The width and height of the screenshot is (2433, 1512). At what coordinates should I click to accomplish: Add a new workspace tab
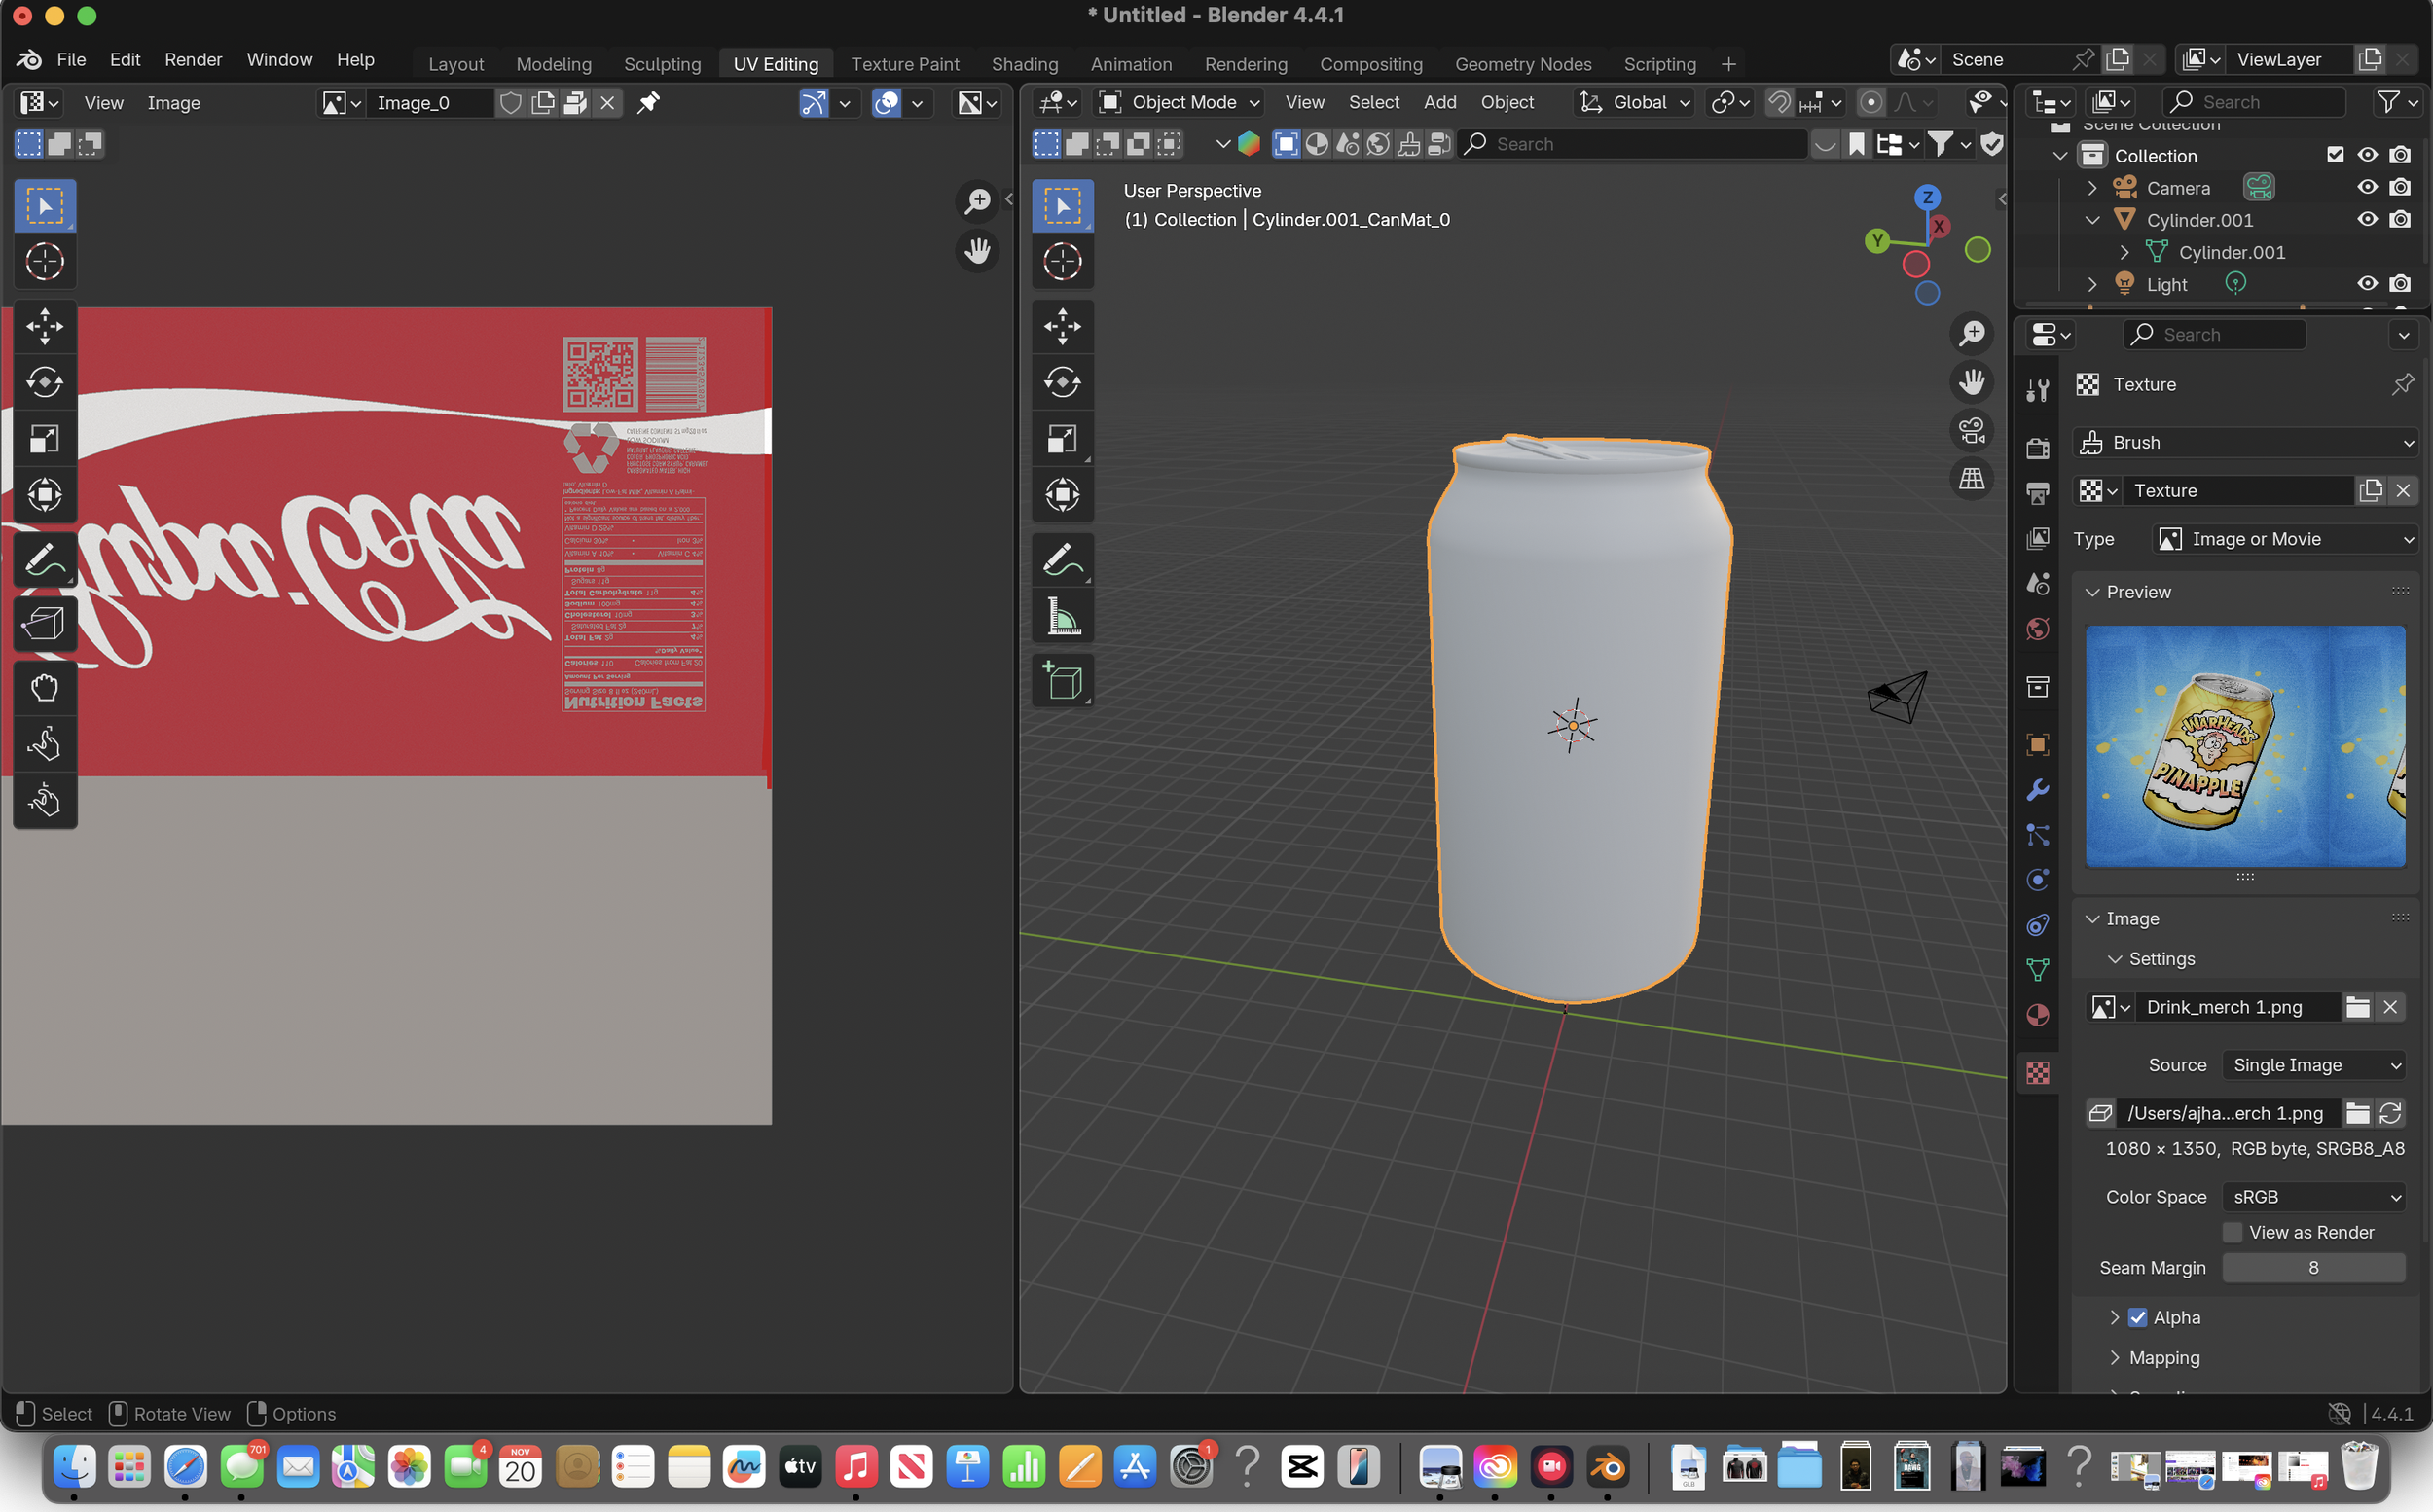tap(1728, 64)
